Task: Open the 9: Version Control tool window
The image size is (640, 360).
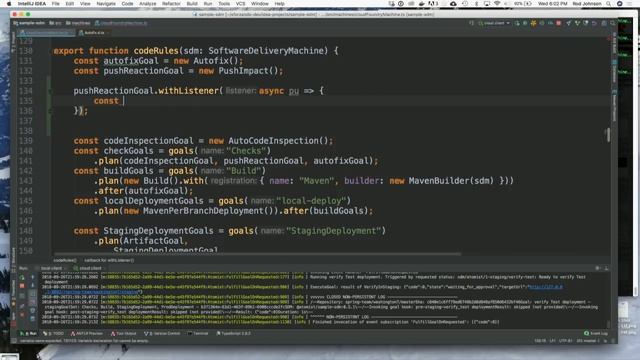Action: point(162,333)
